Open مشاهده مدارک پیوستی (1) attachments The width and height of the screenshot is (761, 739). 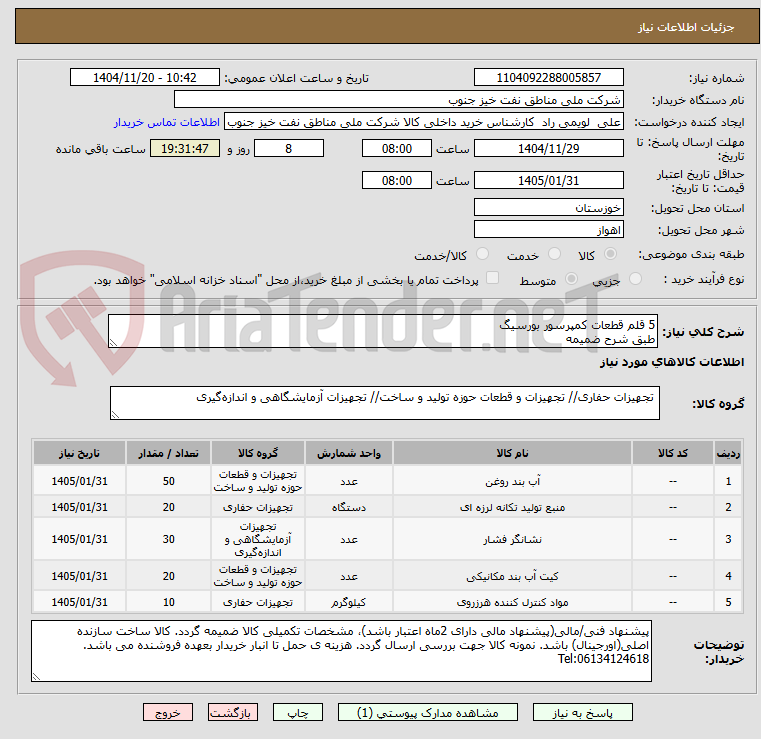(428, 712)
